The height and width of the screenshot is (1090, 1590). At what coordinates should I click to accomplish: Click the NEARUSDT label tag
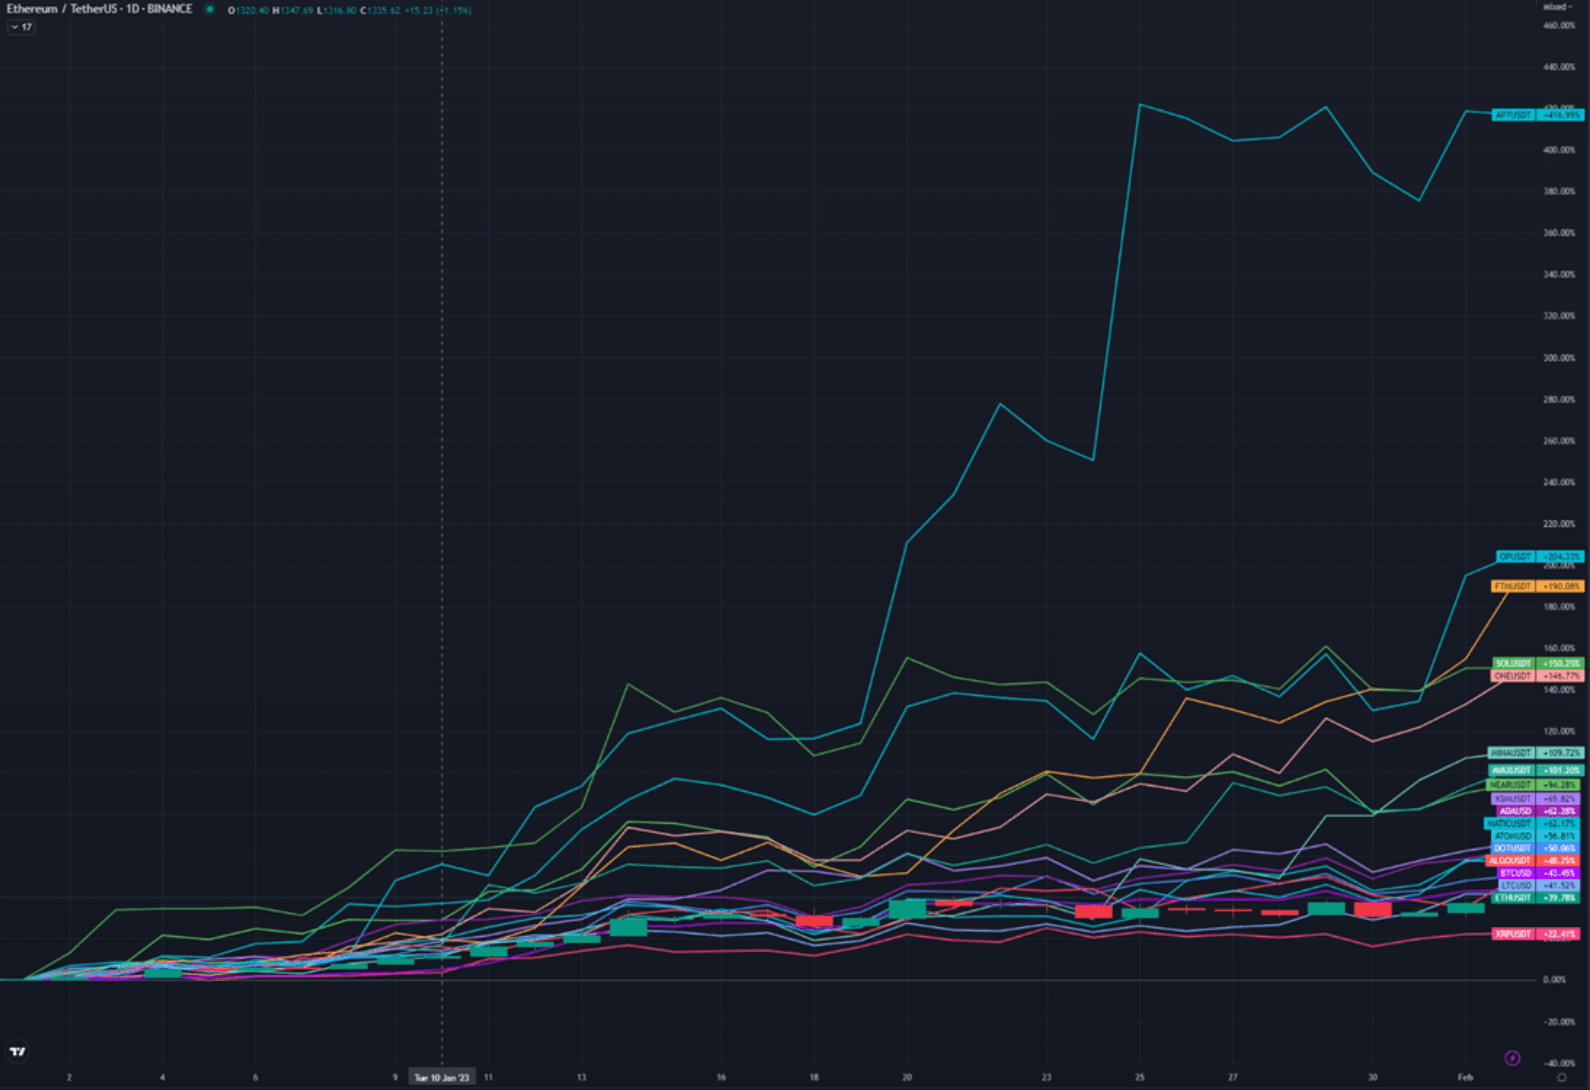(1511, 785)
